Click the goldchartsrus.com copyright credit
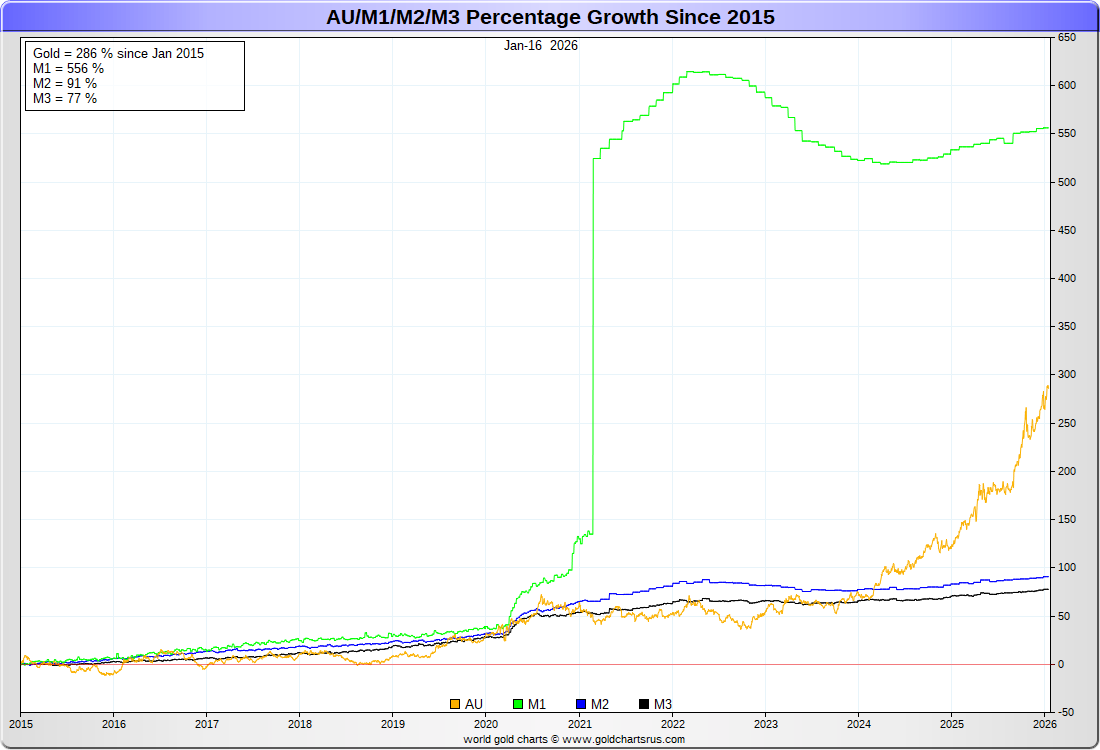This screenshot has width=1100, height=750. 574,739
